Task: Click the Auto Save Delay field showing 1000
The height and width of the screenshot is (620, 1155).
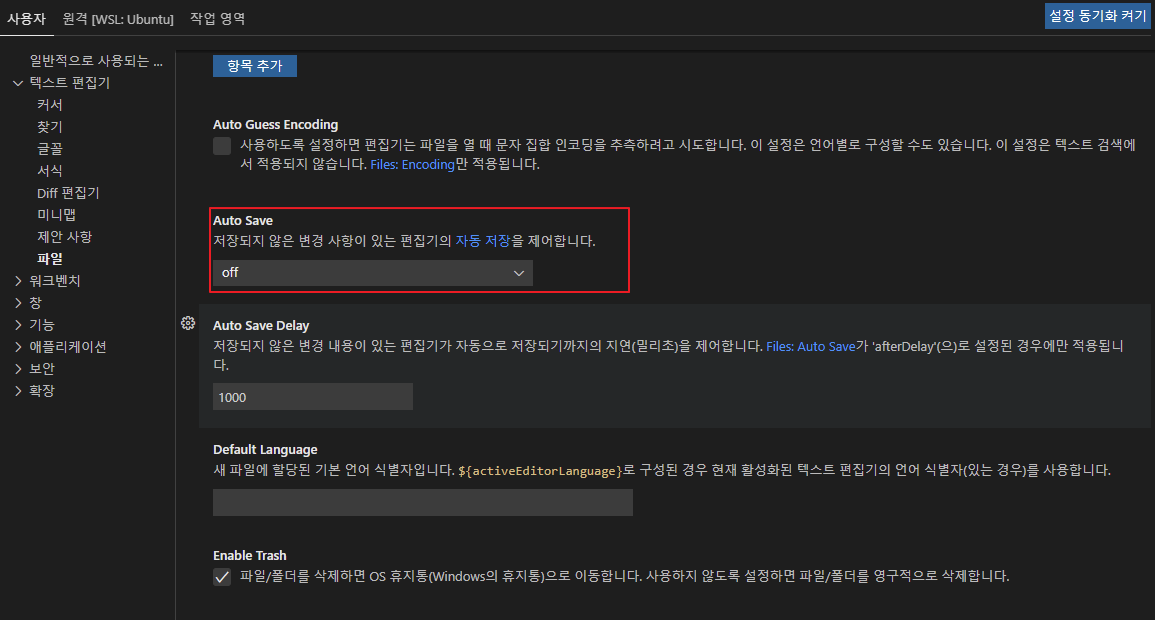Action: click(312, 397)
